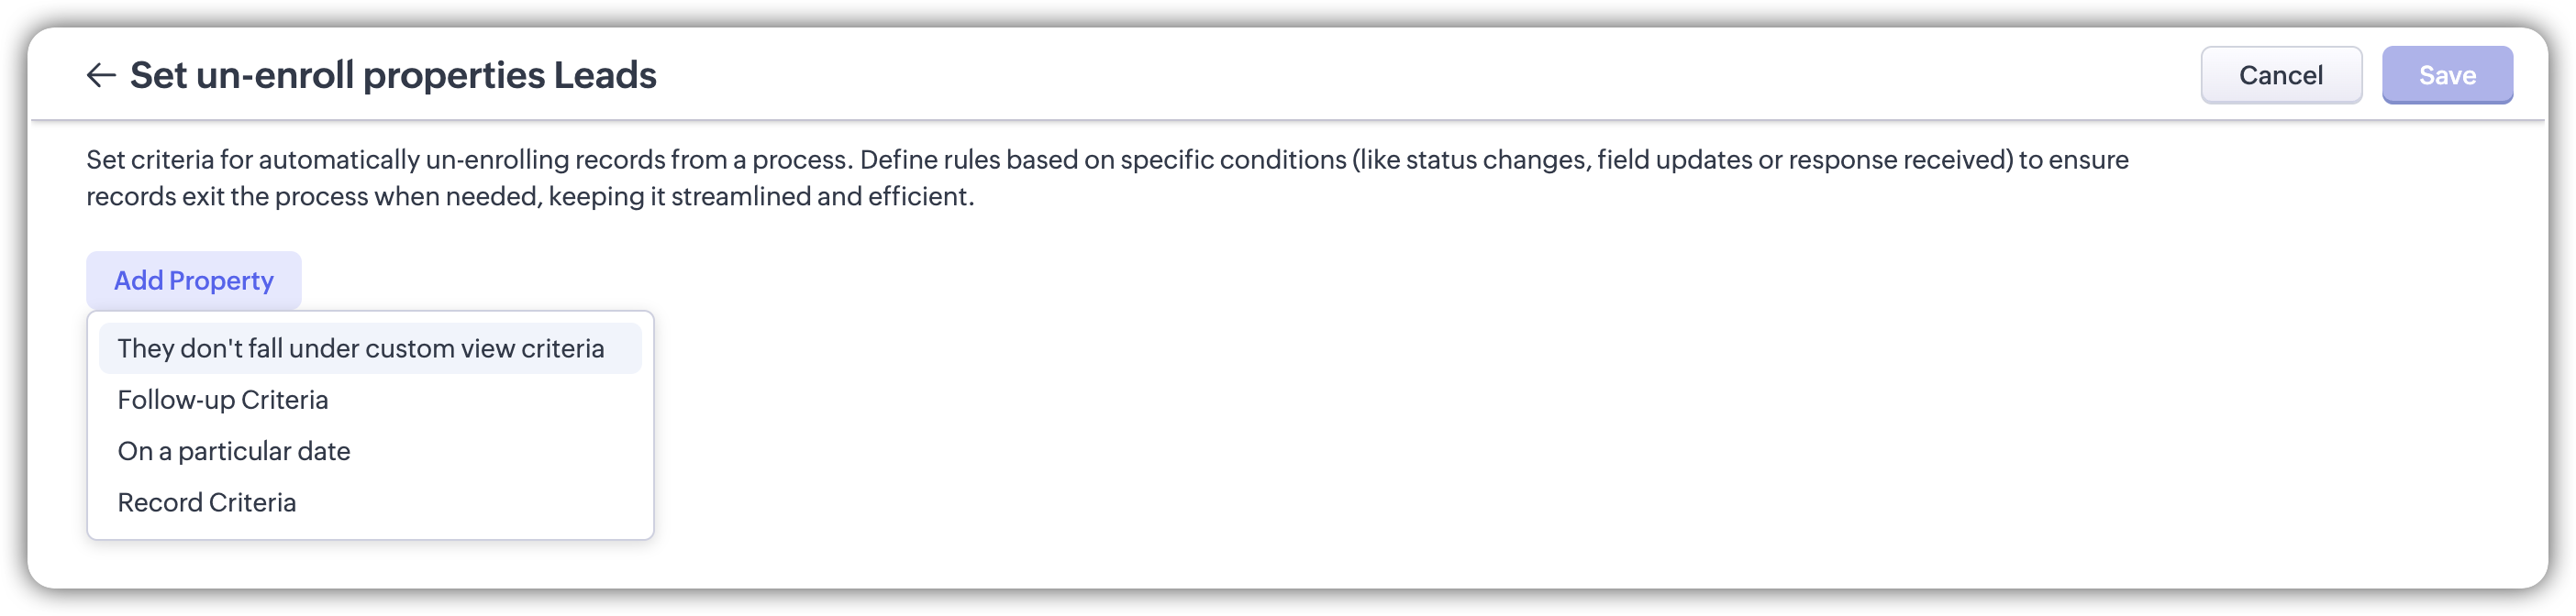2576x616 pixels.
Task: Hit the purple Save button
Action: click(x=2446, y=75)
